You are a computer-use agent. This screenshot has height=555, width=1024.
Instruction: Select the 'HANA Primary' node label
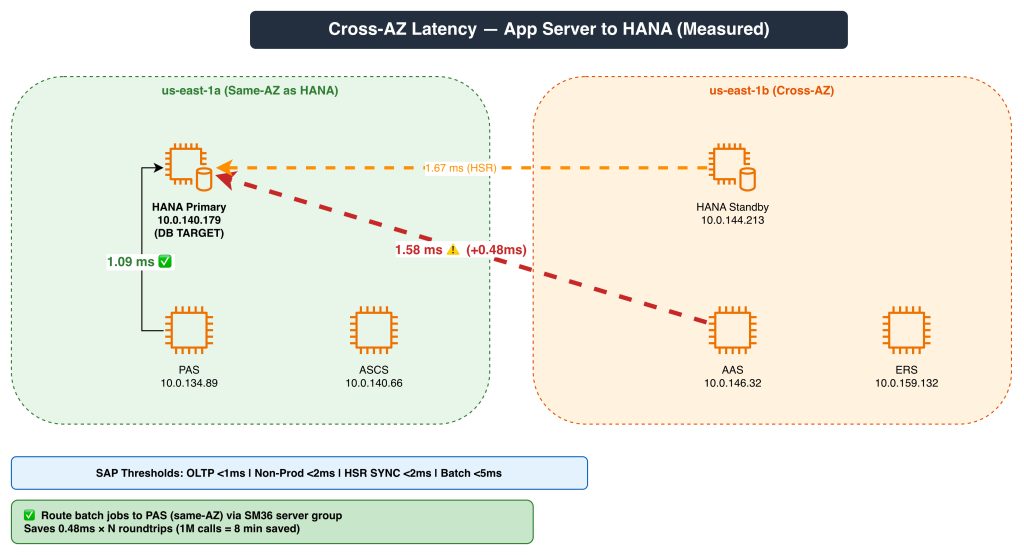click(189, 207)
